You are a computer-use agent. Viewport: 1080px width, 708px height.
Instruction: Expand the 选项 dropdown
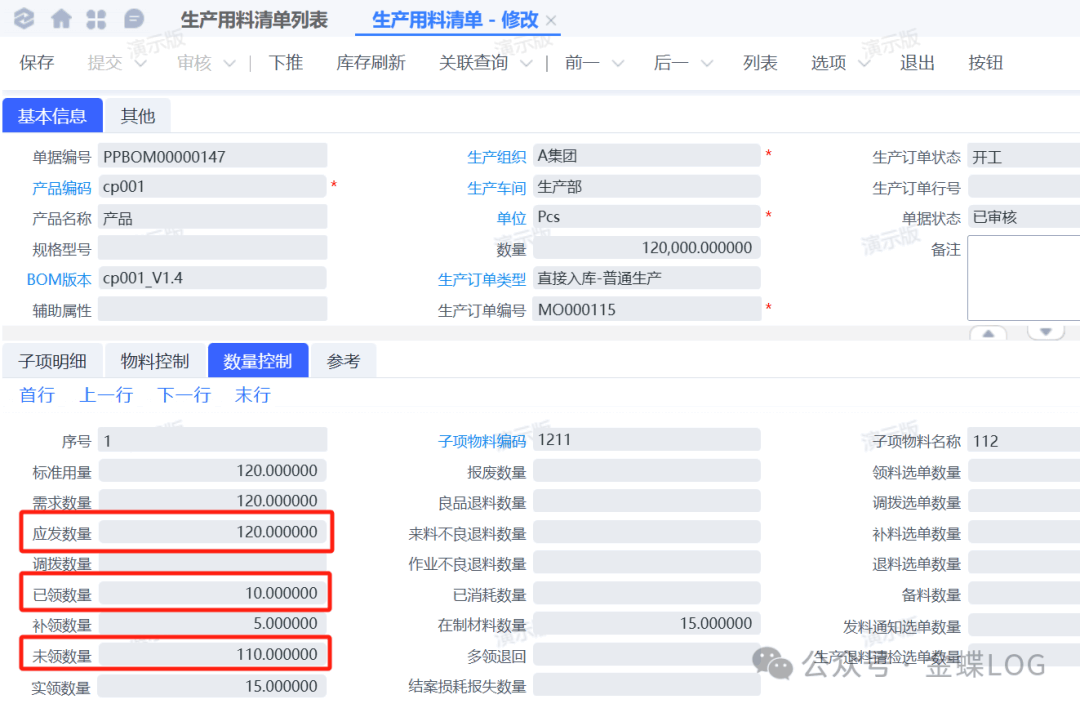863,64
